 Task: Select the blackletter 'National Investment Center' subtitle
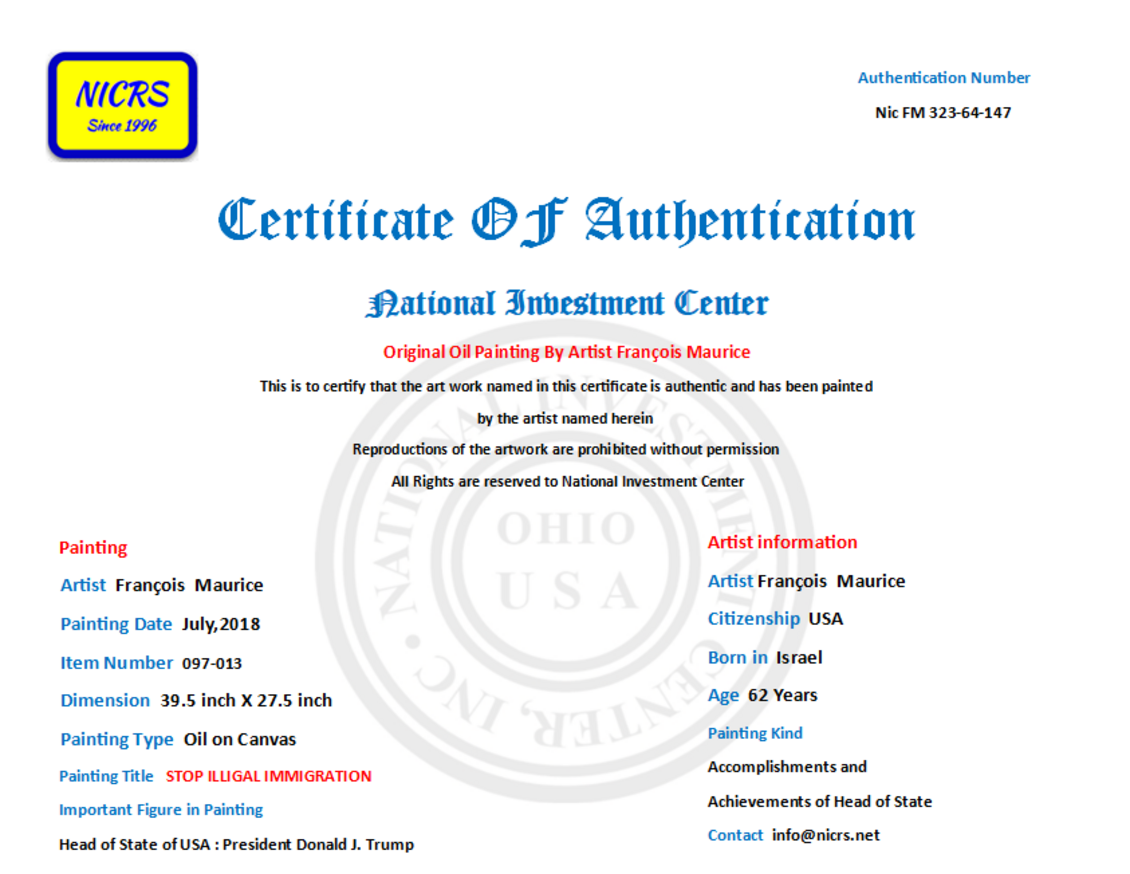pos(566,303)
